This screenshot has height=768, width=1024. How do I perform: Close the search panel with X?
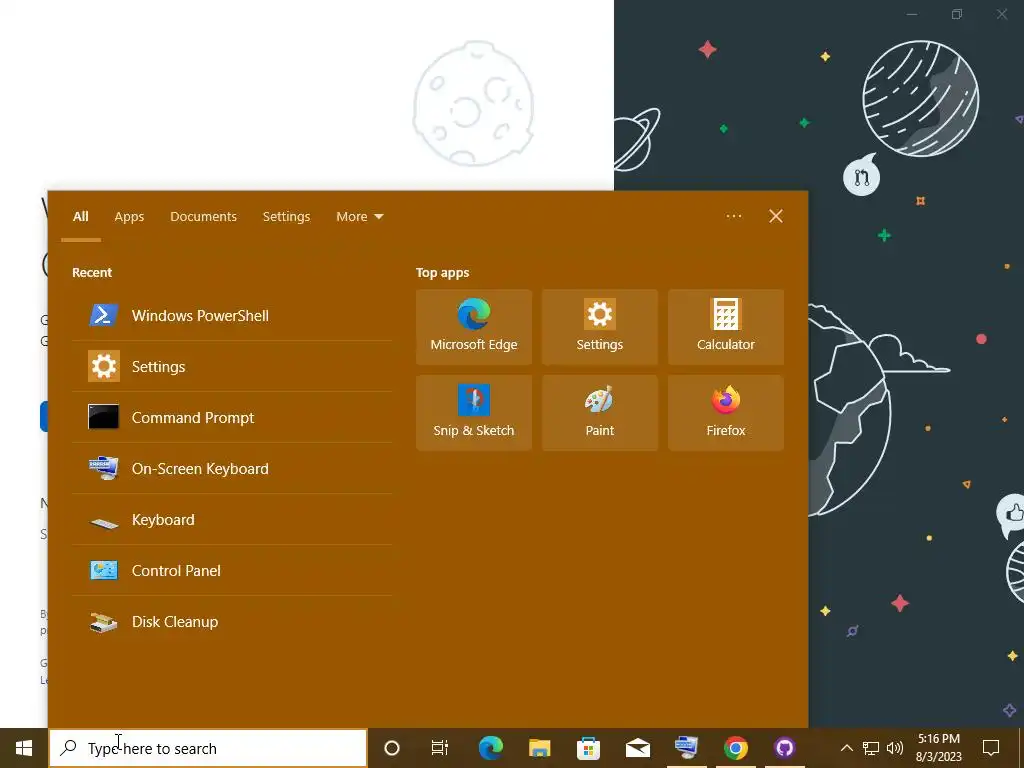tap(776, 216)
